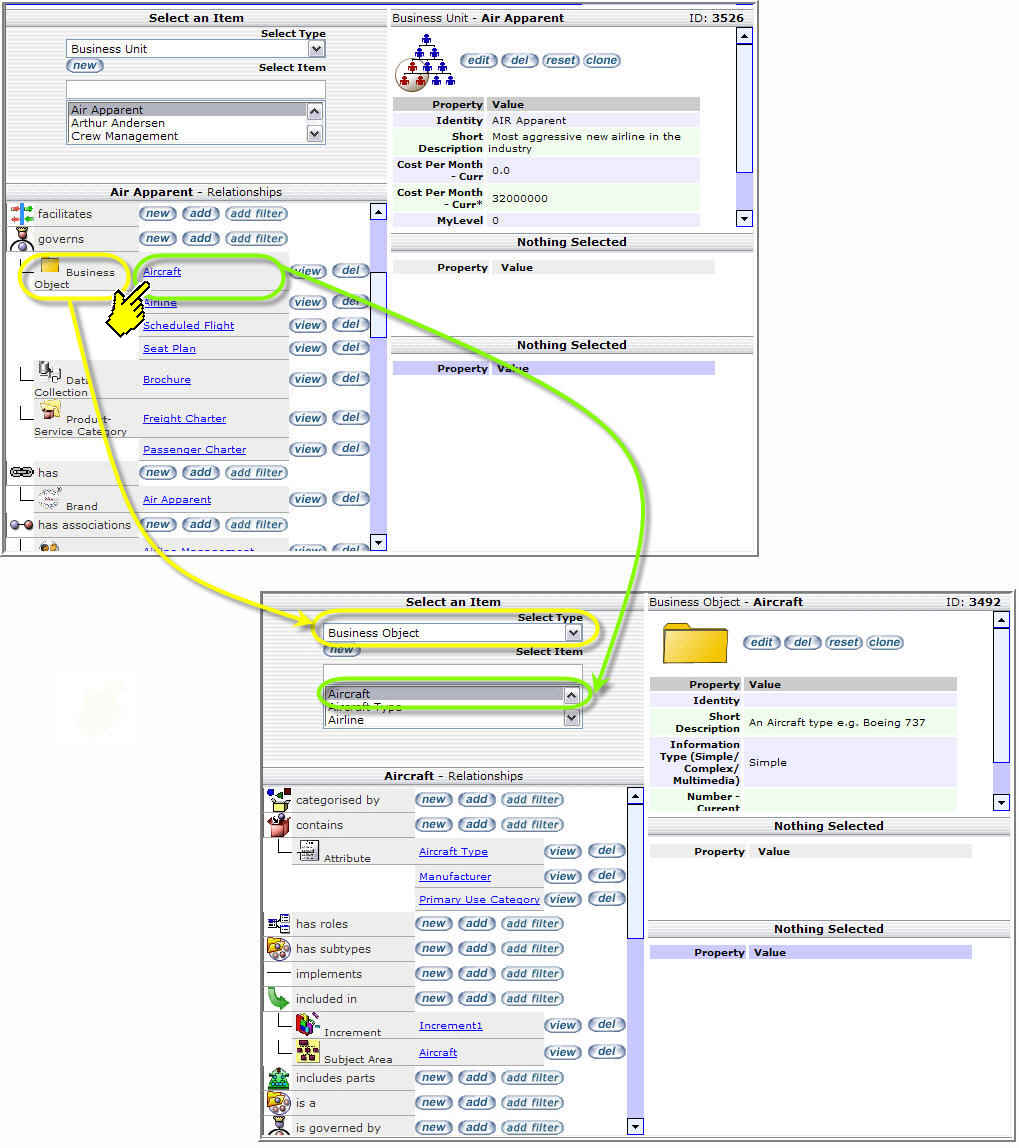Image resolution: width=1019 pixels, height=1148 pixels.
Task: Click the facilitates relationship icon
Action: (21, 214)
